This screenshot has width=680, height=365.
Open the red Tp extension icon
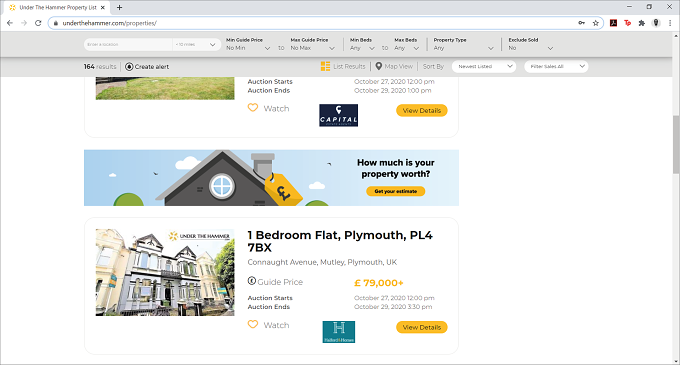[628, 23]
